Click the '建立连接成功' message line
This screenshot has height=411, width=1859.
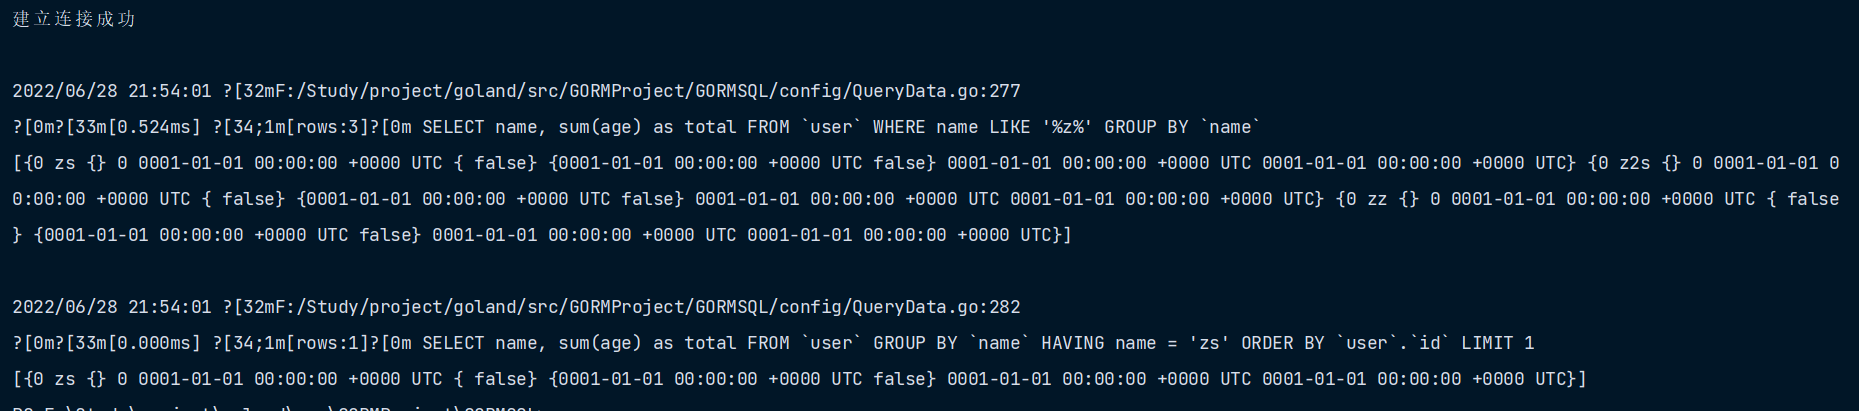74,19
